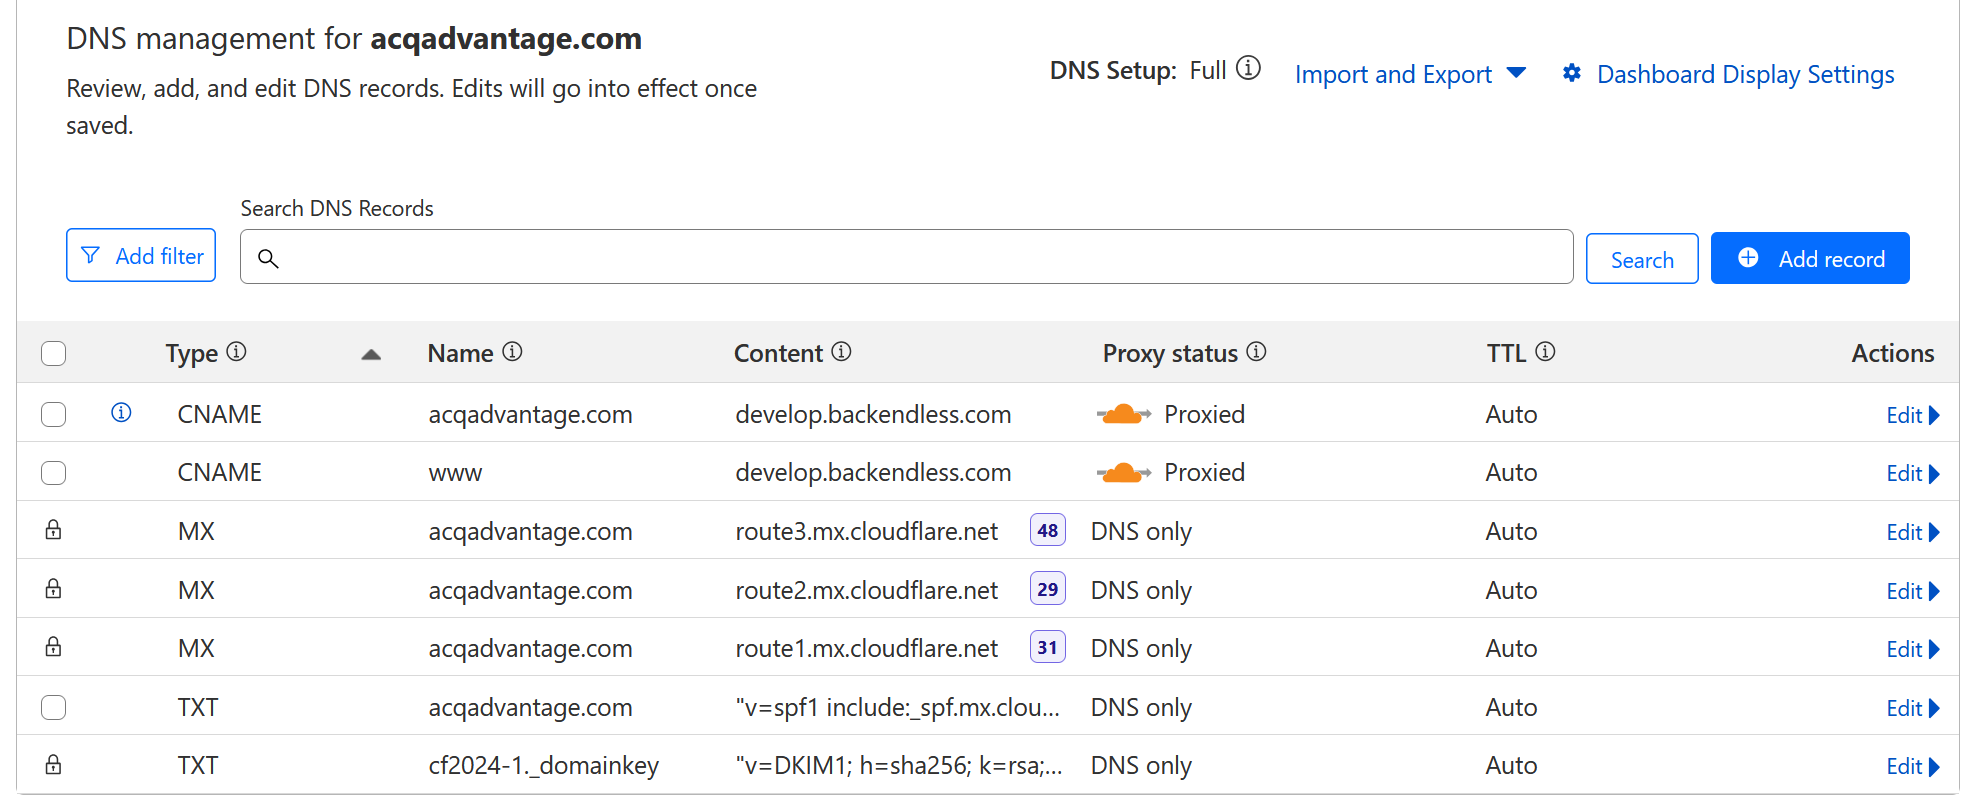Click priority badge 29 on route2 row

click(1047, 589)
